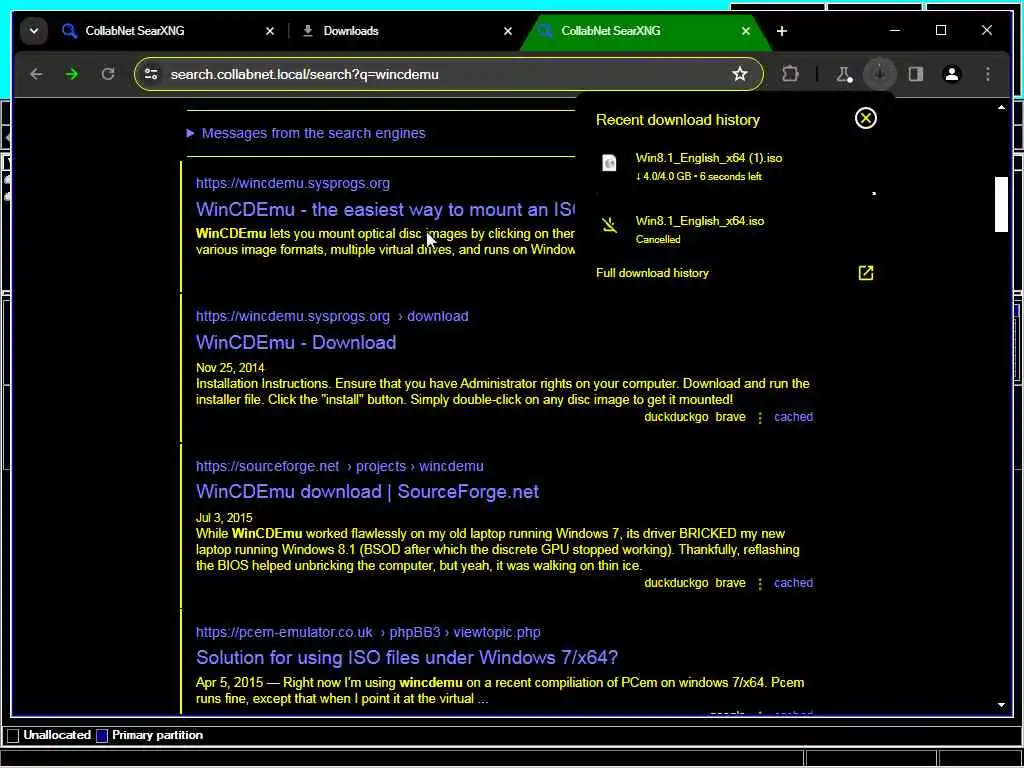
Task: Click the page scrollbar thumb
Action: click(x=1001, y=204)
